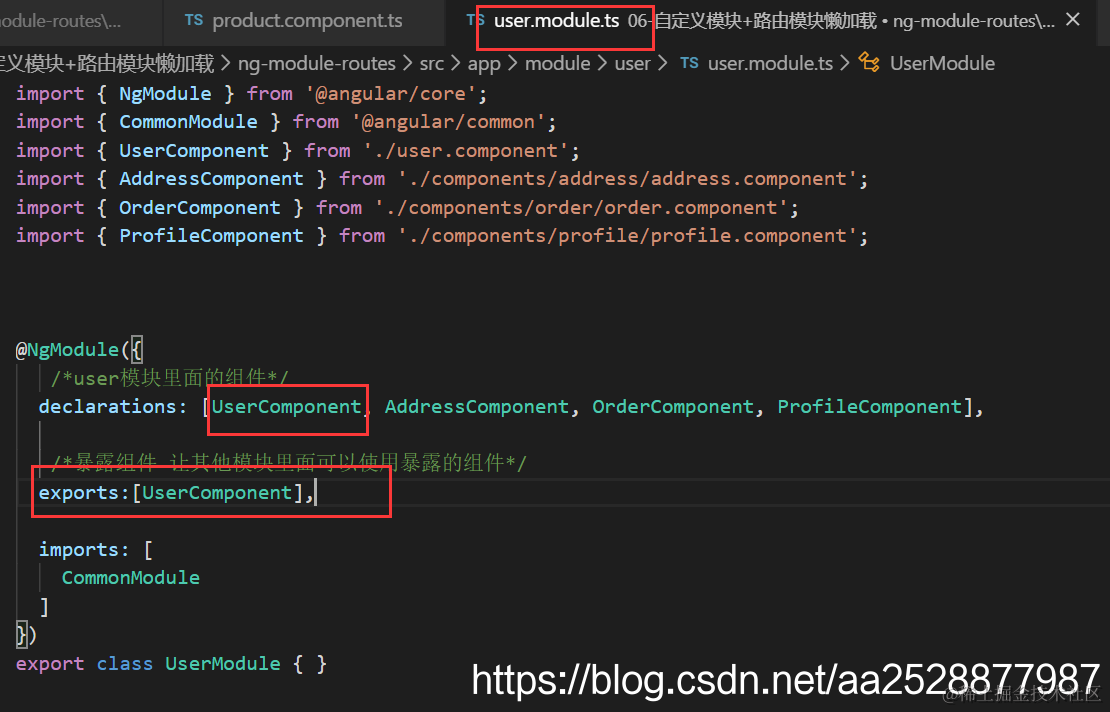Open the module breadcrumb folder

pyautogui.click(x=558, y=64)
